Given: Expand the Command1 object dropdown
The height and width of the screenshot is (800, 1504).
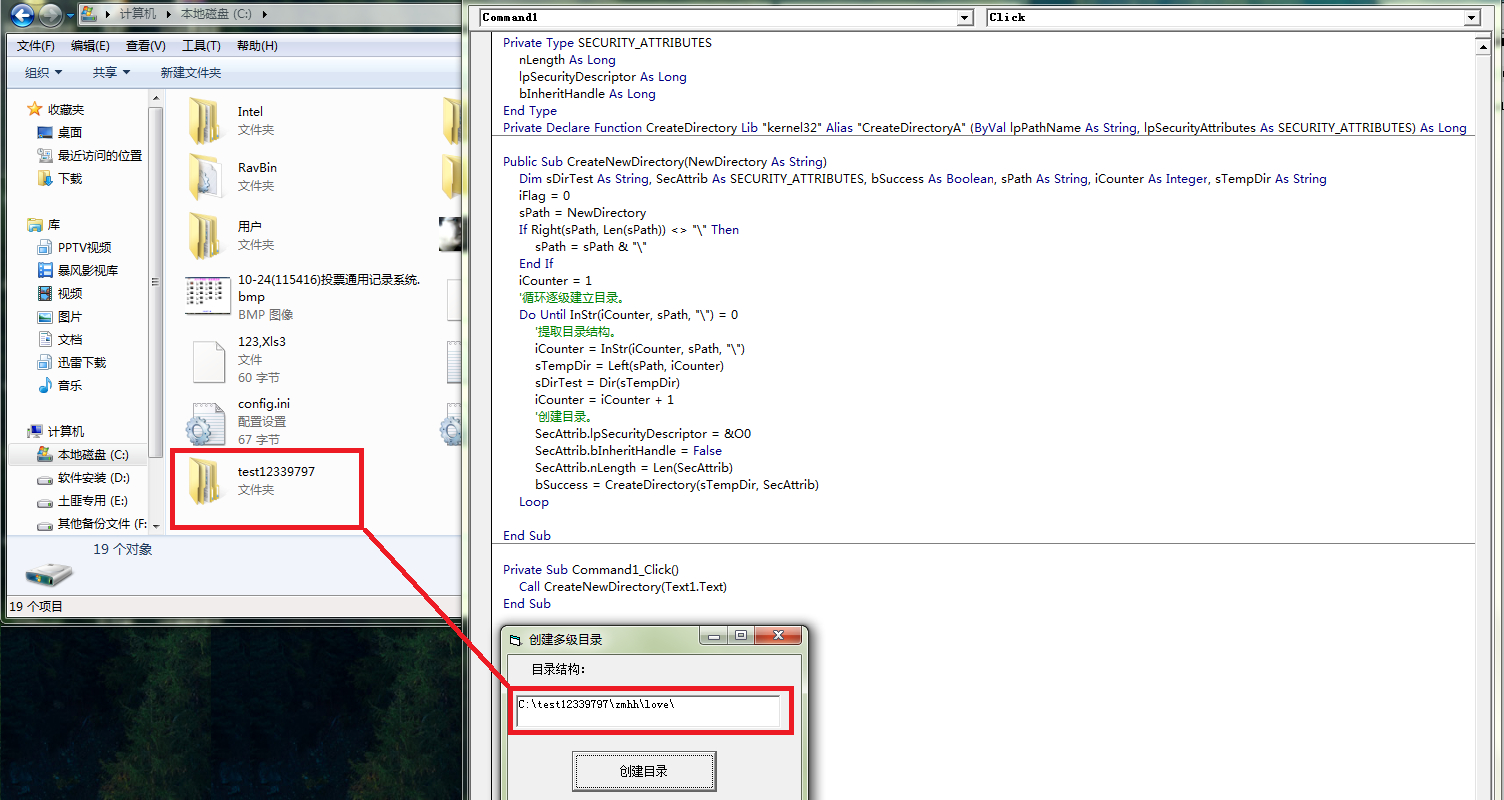Looking at the screenshot, I should coord(964,17).
